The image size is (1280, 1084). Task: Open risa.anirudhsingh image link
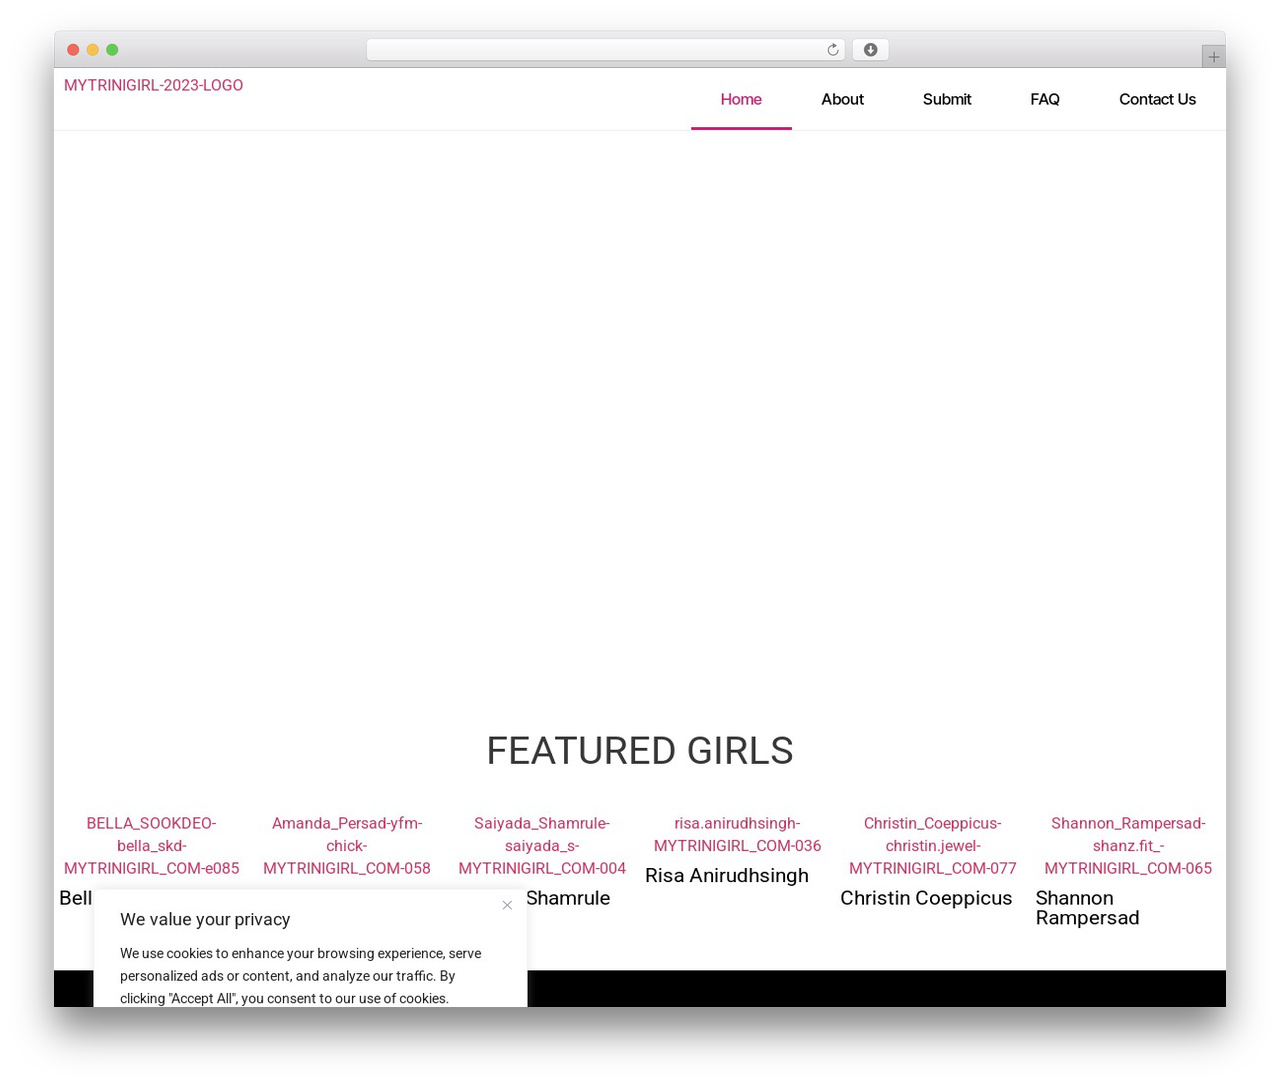(x=737, y=834)
